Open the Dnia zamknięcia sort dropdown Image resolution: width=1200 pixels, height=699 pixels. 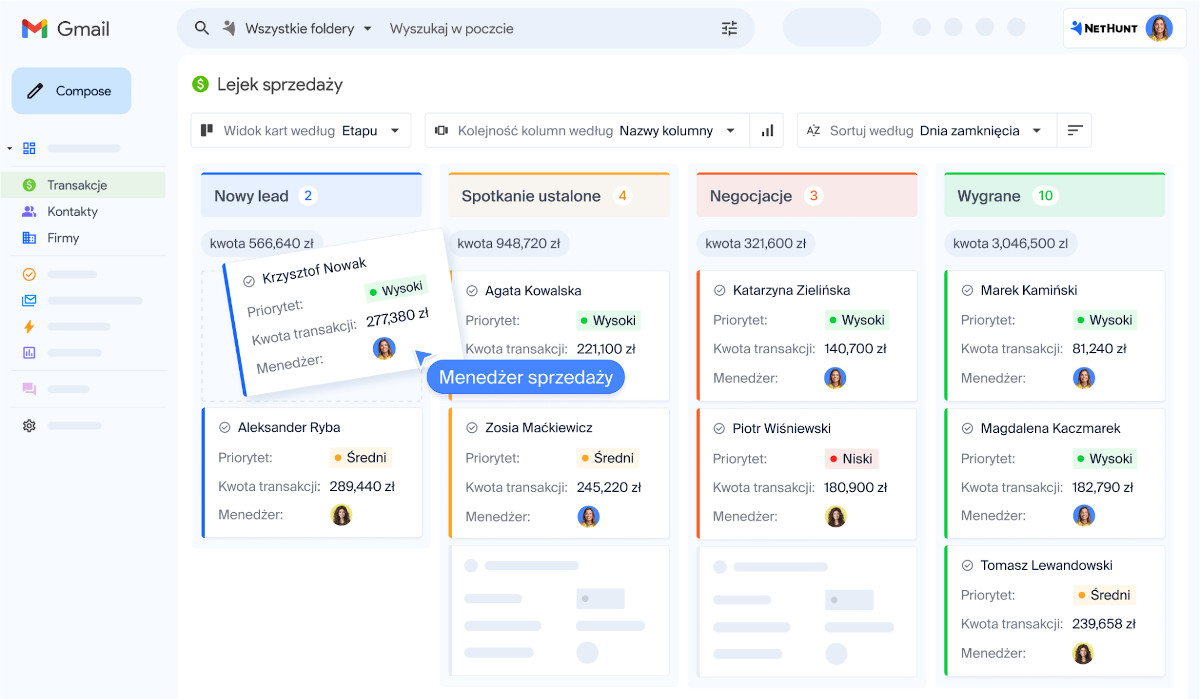click(x=989, y=130)
